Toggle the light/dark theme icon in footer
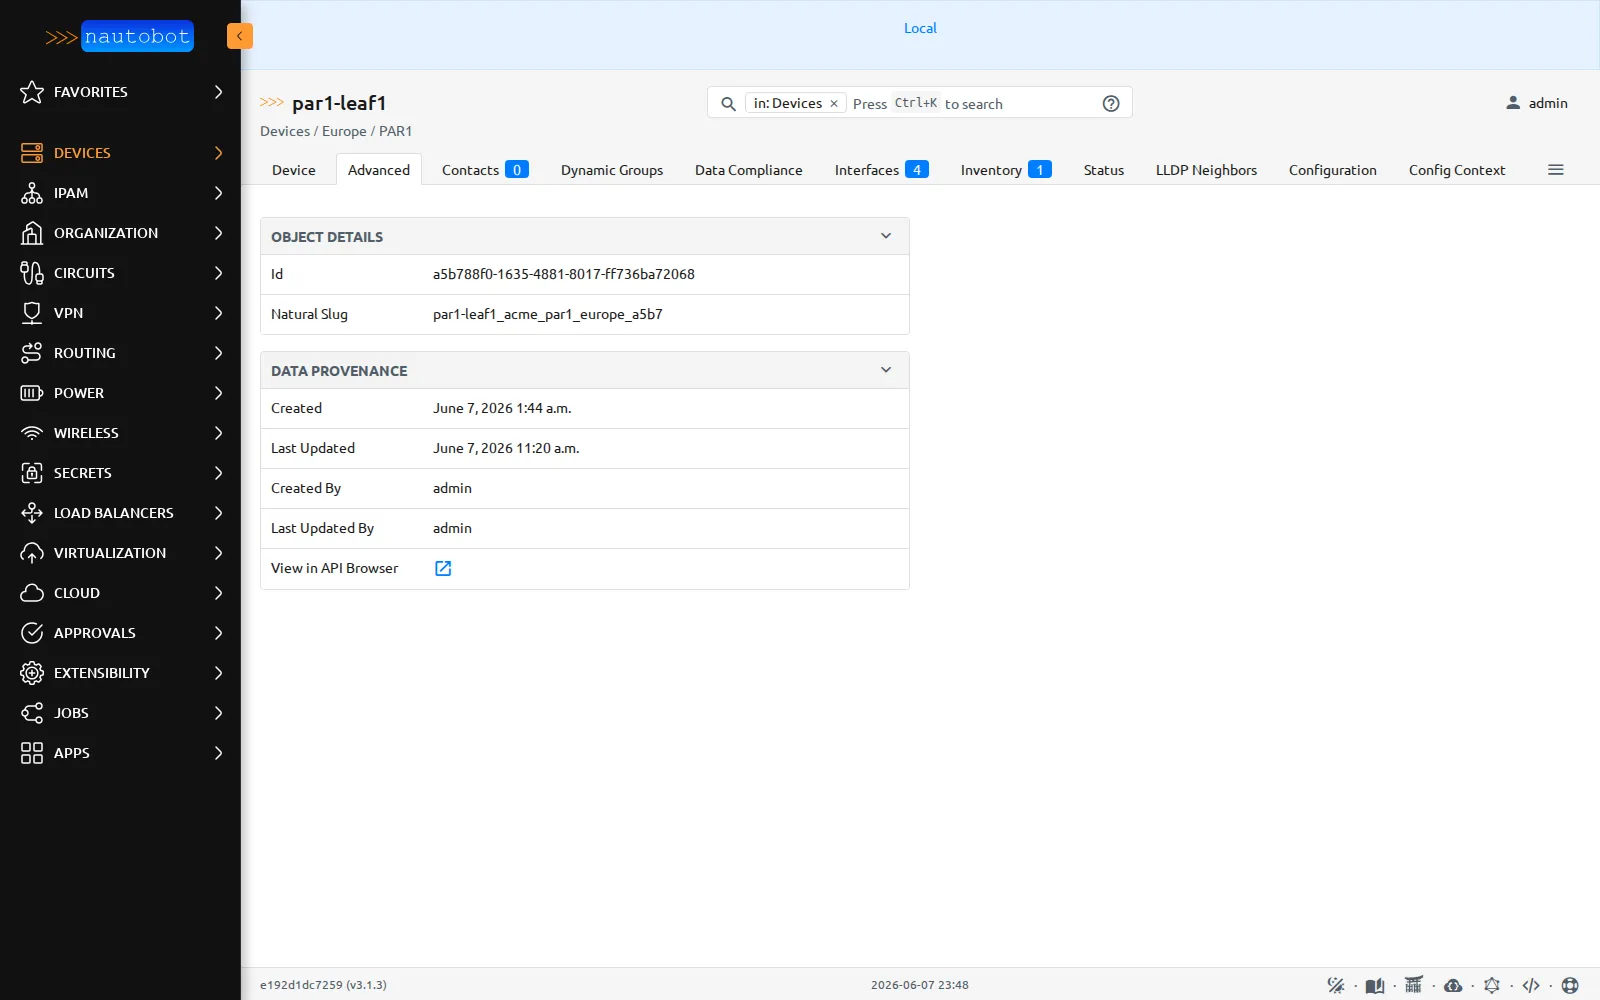The image size is (1600, 1000). click(1336, 985)
